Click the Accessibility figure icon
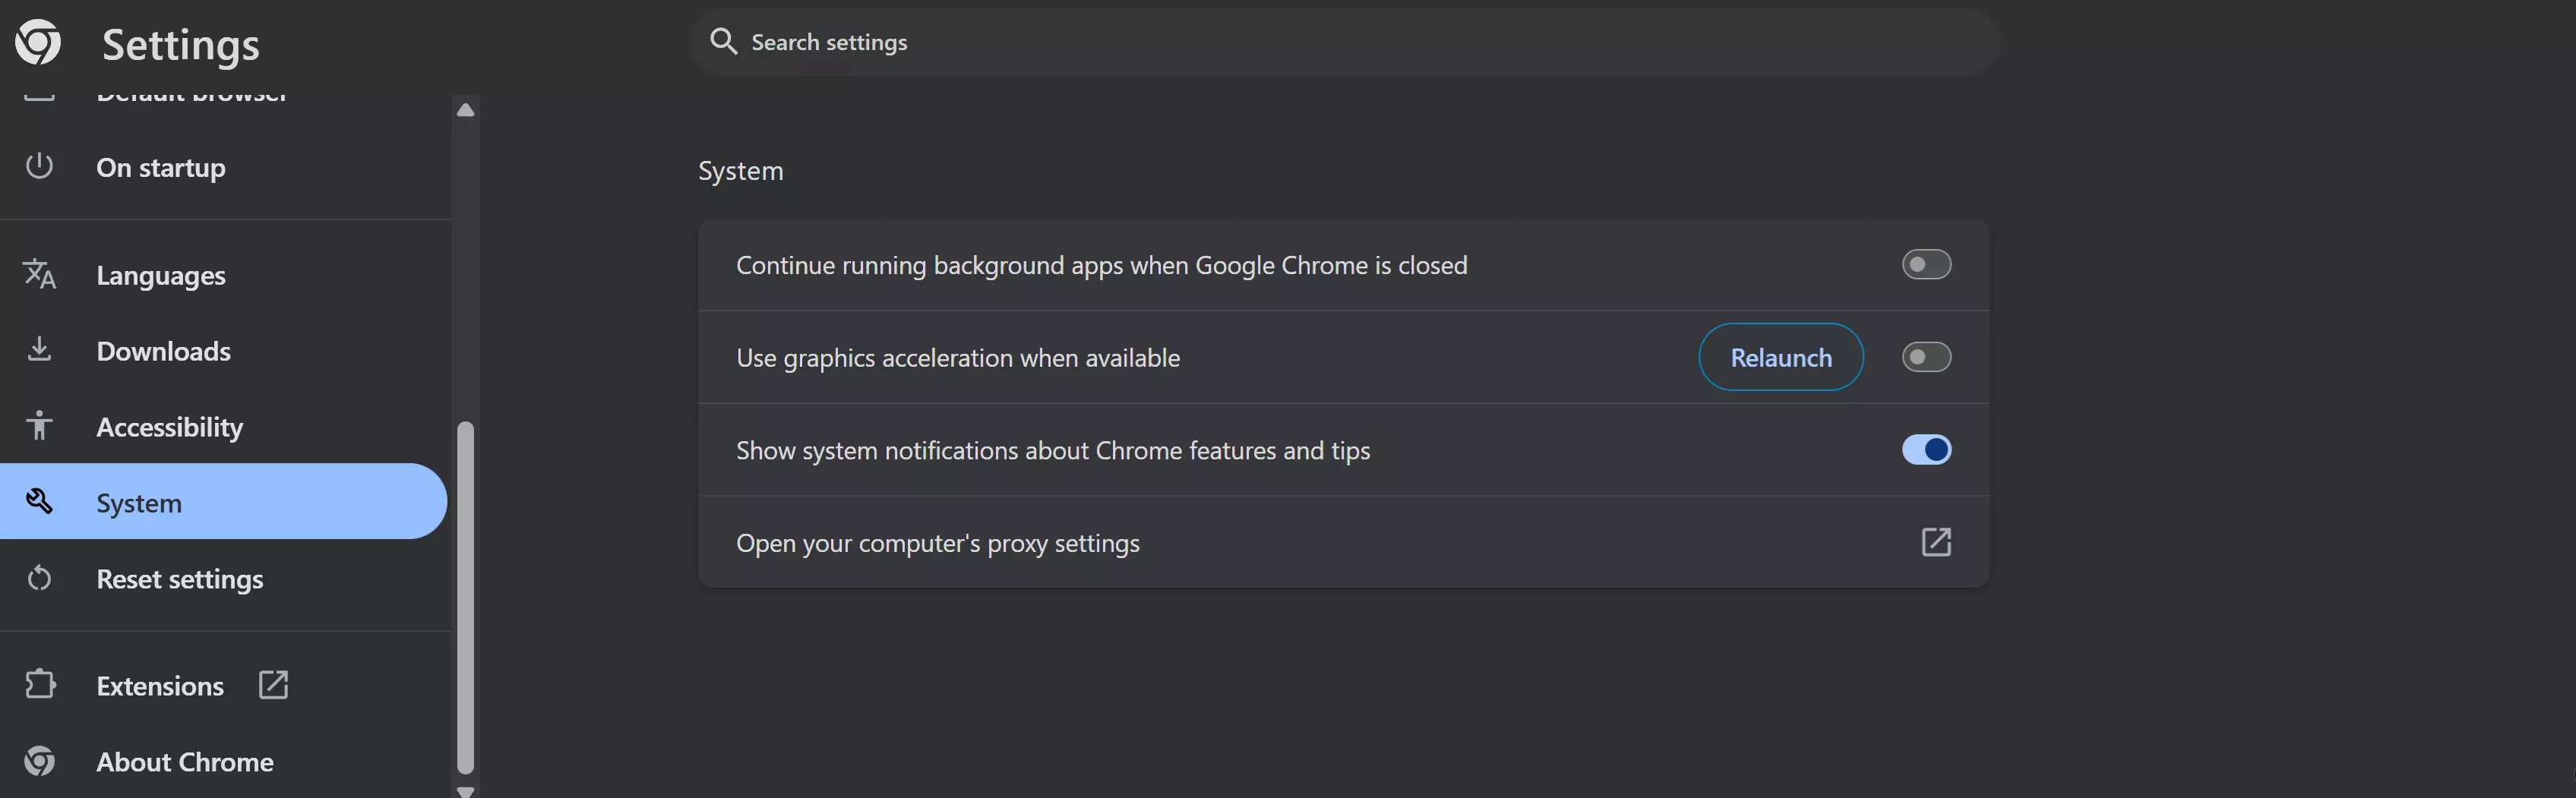The image size is (2576, 798). [39, 426]
